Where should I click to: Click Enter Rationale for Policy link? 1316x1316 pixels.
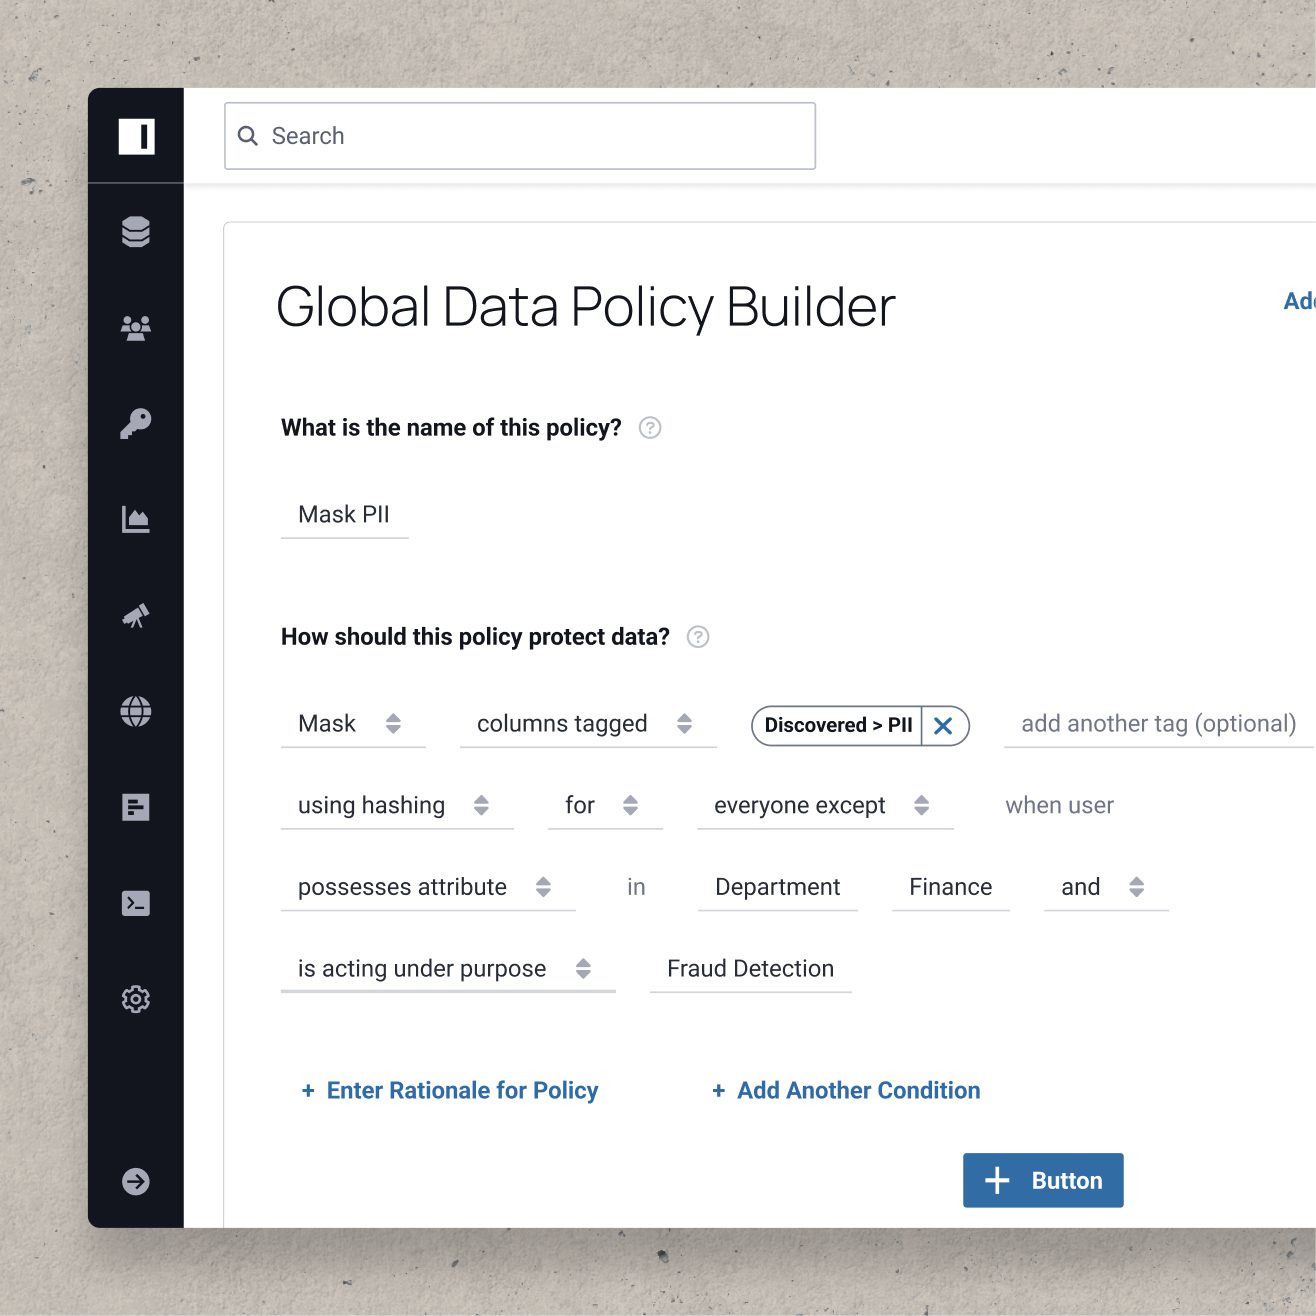point(450,1091)
